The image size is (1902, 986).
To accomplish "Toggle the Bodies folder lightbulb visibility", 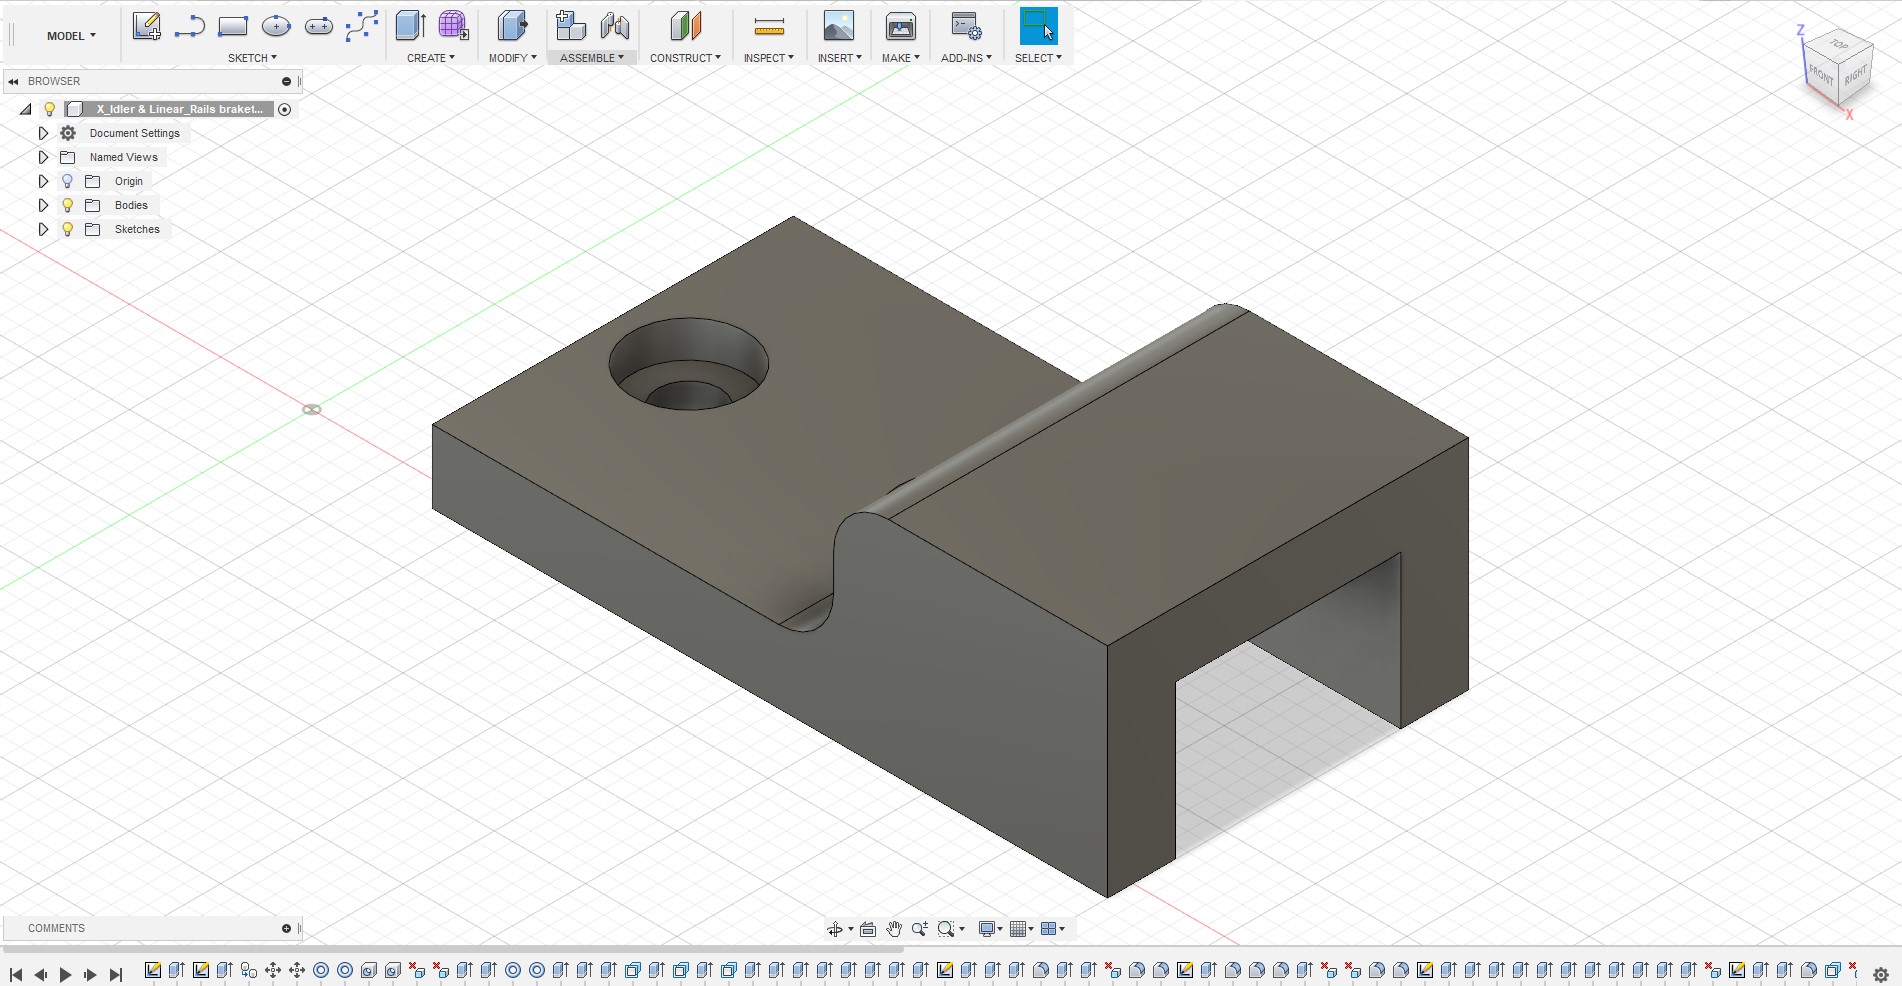I will 68,205.
